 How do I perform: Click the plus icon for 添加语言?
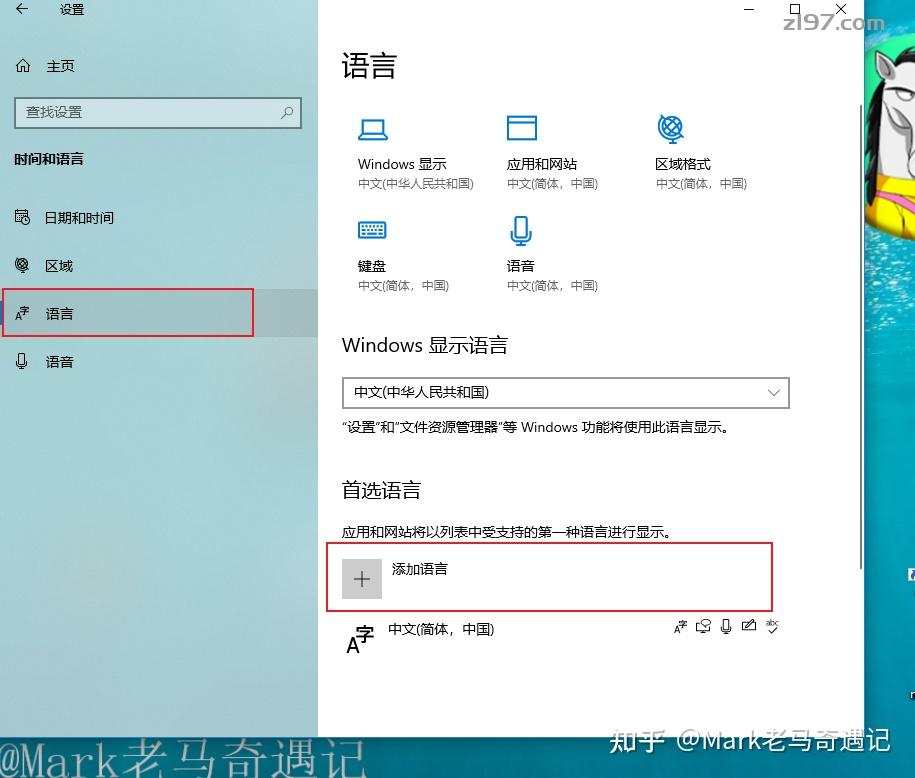(x=362, y=578)
